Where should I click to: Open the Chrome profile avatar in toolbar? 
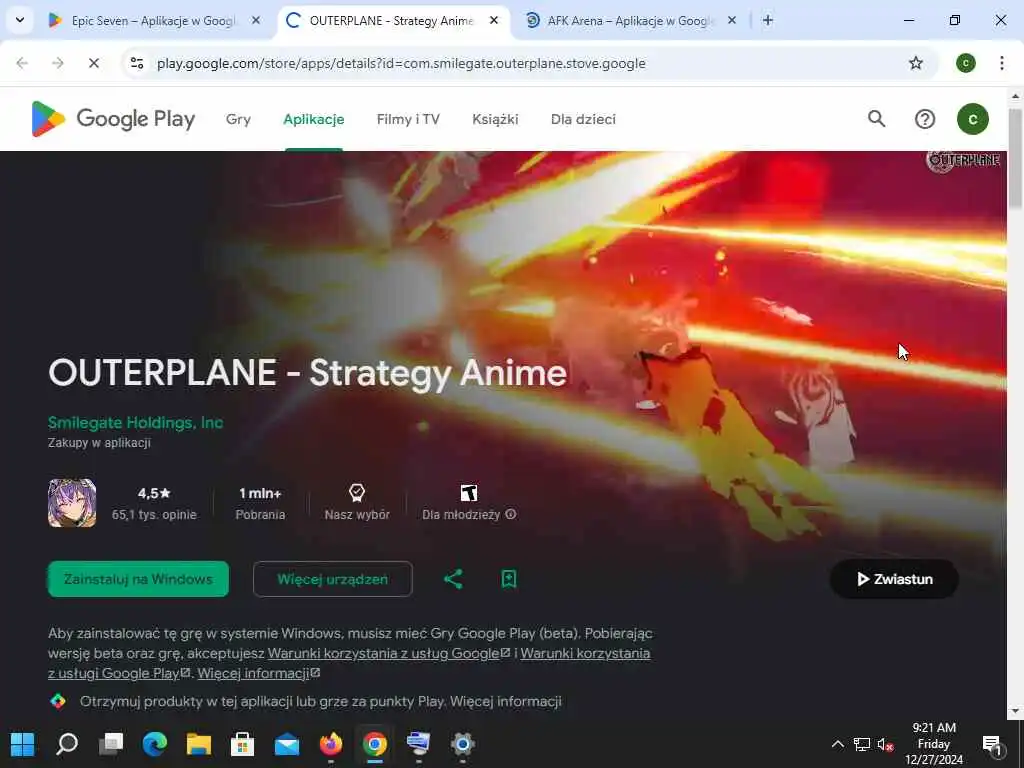pyautogui.click(x=965, y=63)
